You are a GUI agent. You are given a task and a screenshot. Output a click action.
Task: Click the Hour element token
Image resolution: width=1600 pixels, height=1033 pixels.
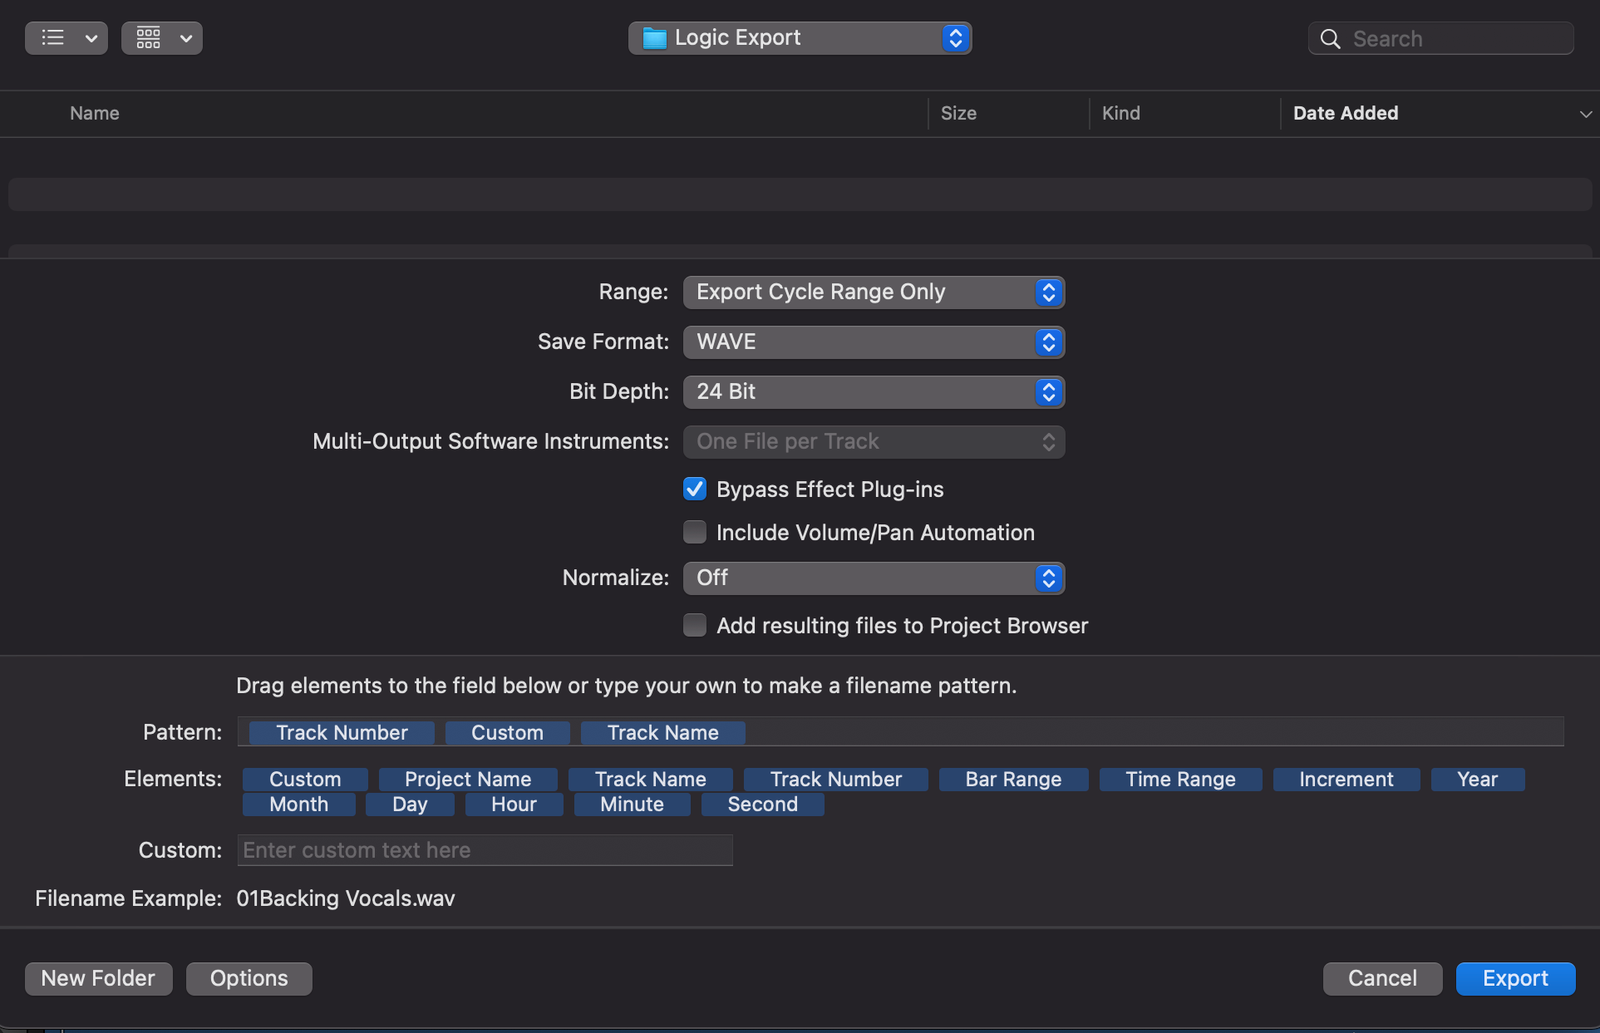coord(514,804)
